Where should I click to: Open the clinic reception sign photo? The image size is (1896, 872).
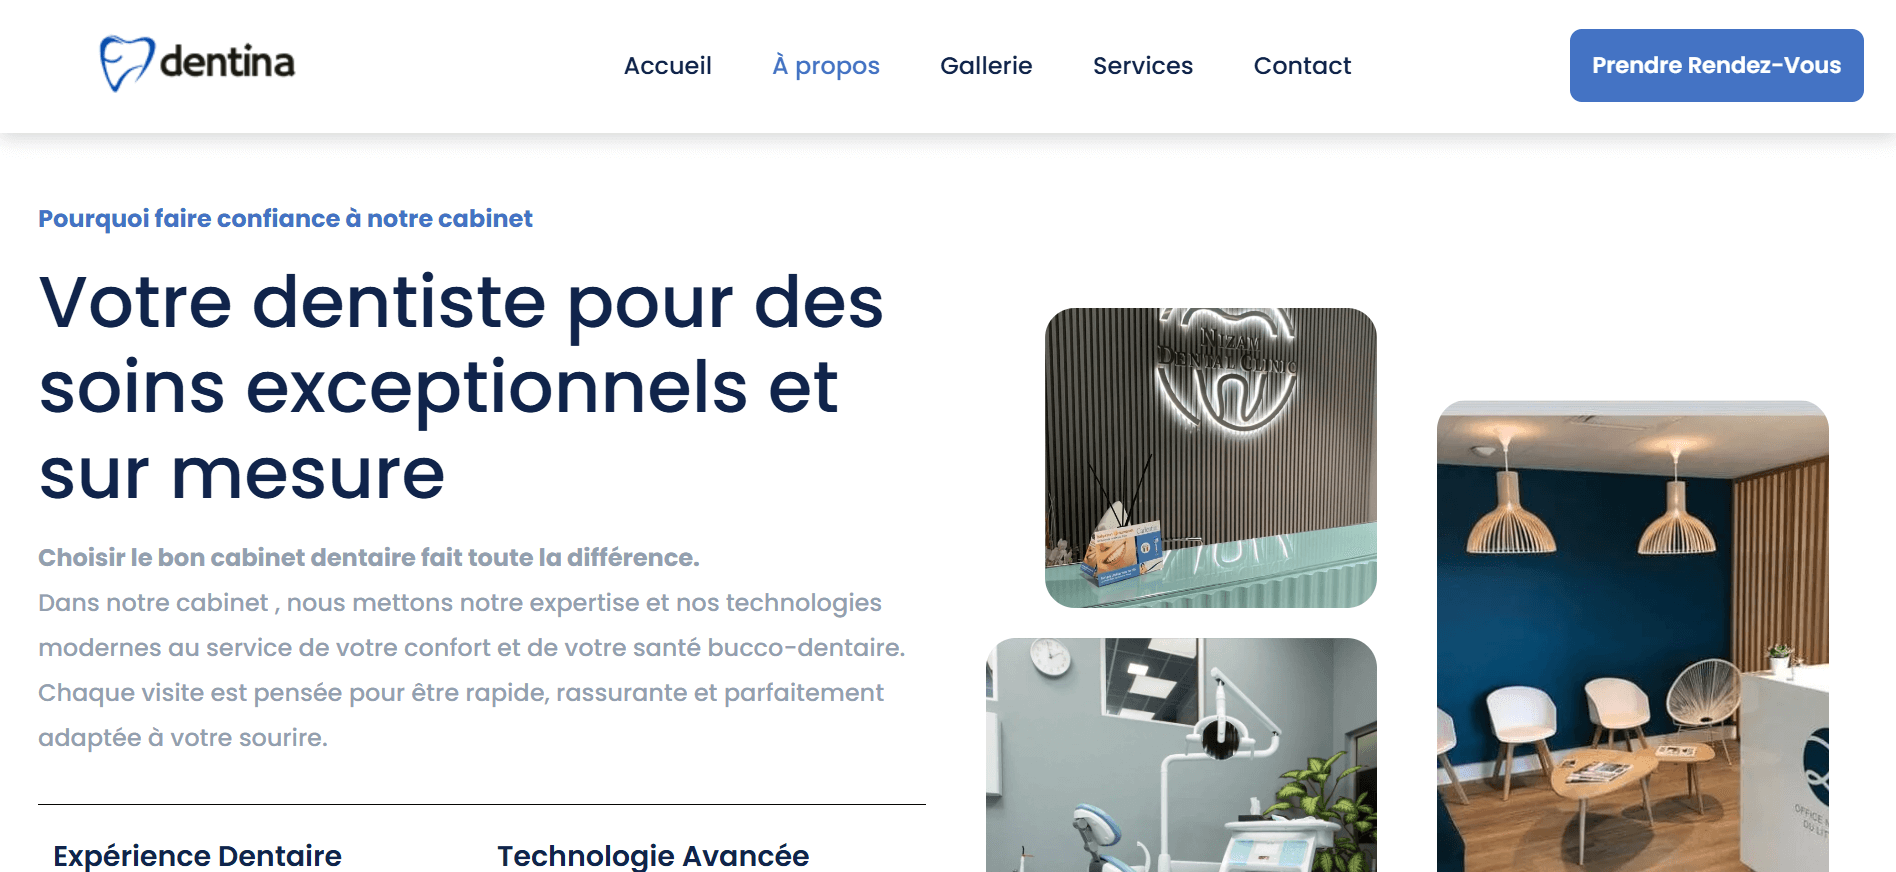click(x=1211, y=458)
